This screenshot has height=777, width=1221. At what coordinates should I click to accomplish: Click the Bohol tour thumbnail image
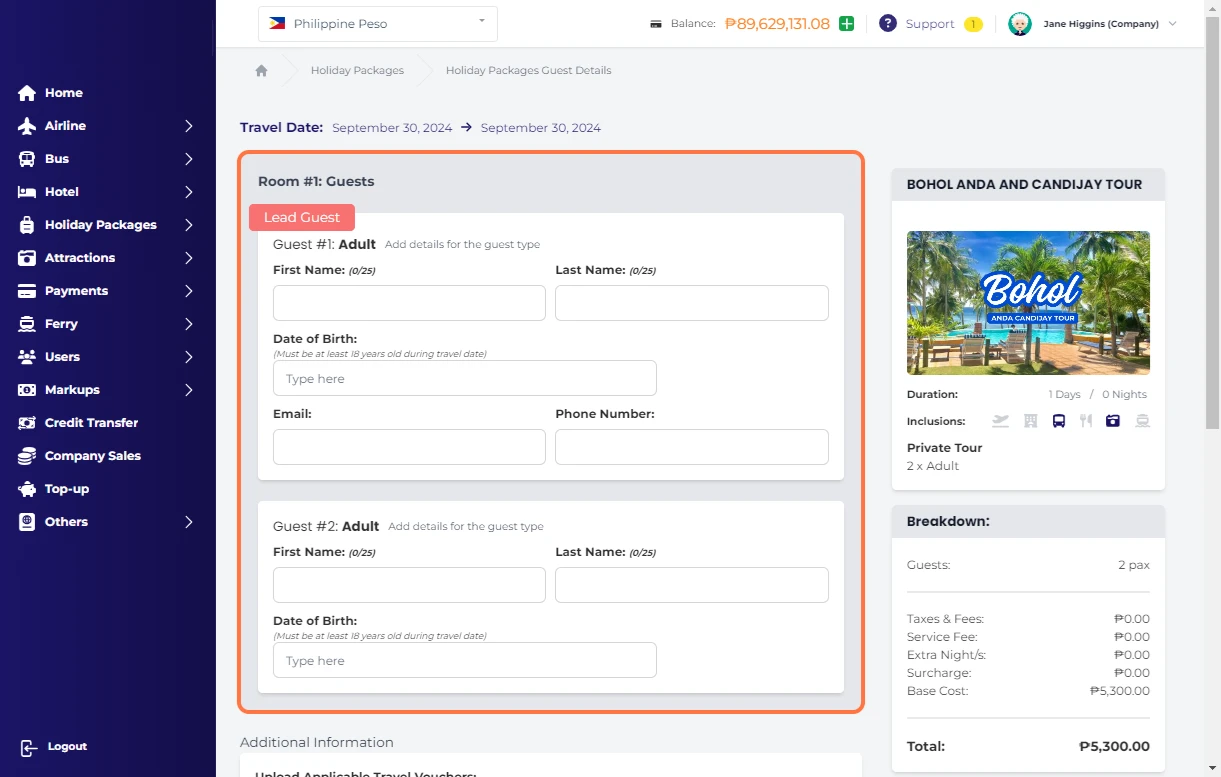(x=1028, y=302)
